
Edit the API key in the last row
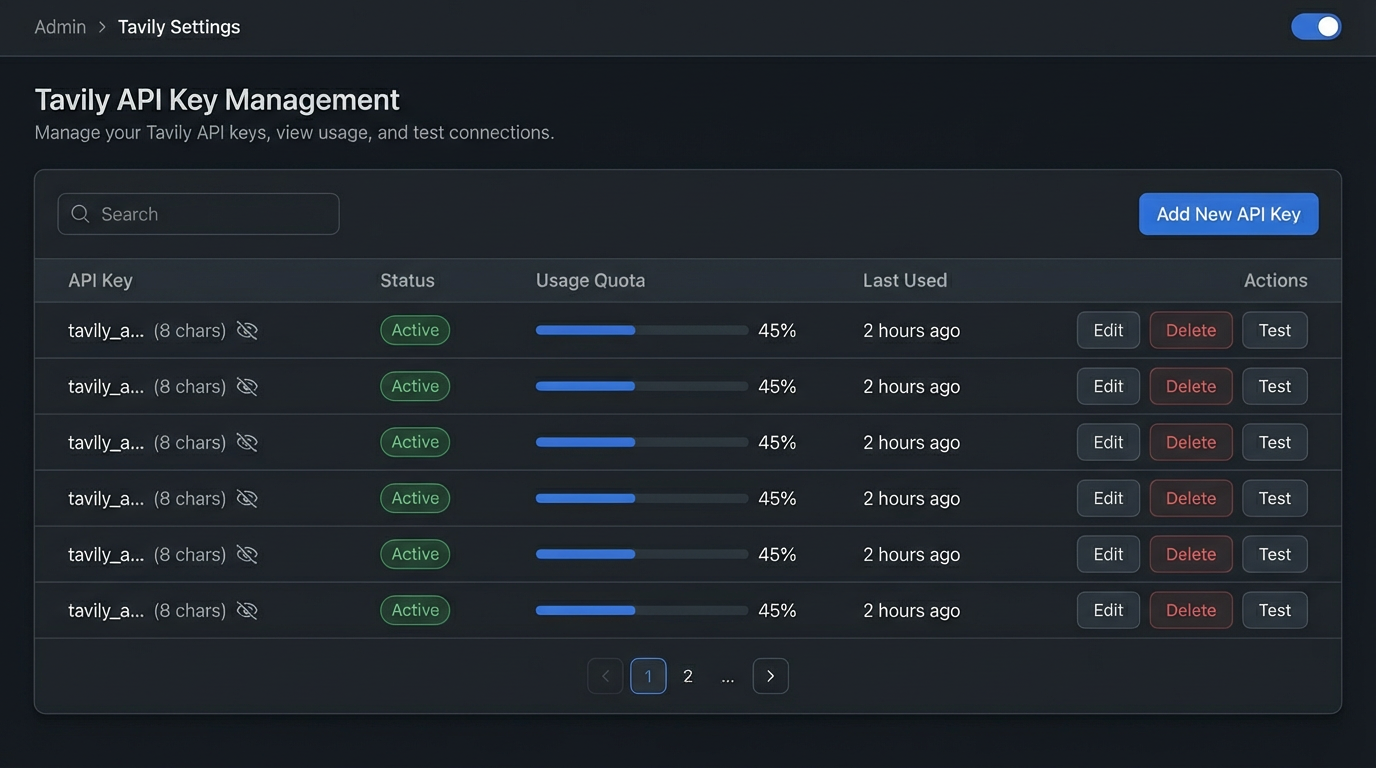tap(1108, 611)
